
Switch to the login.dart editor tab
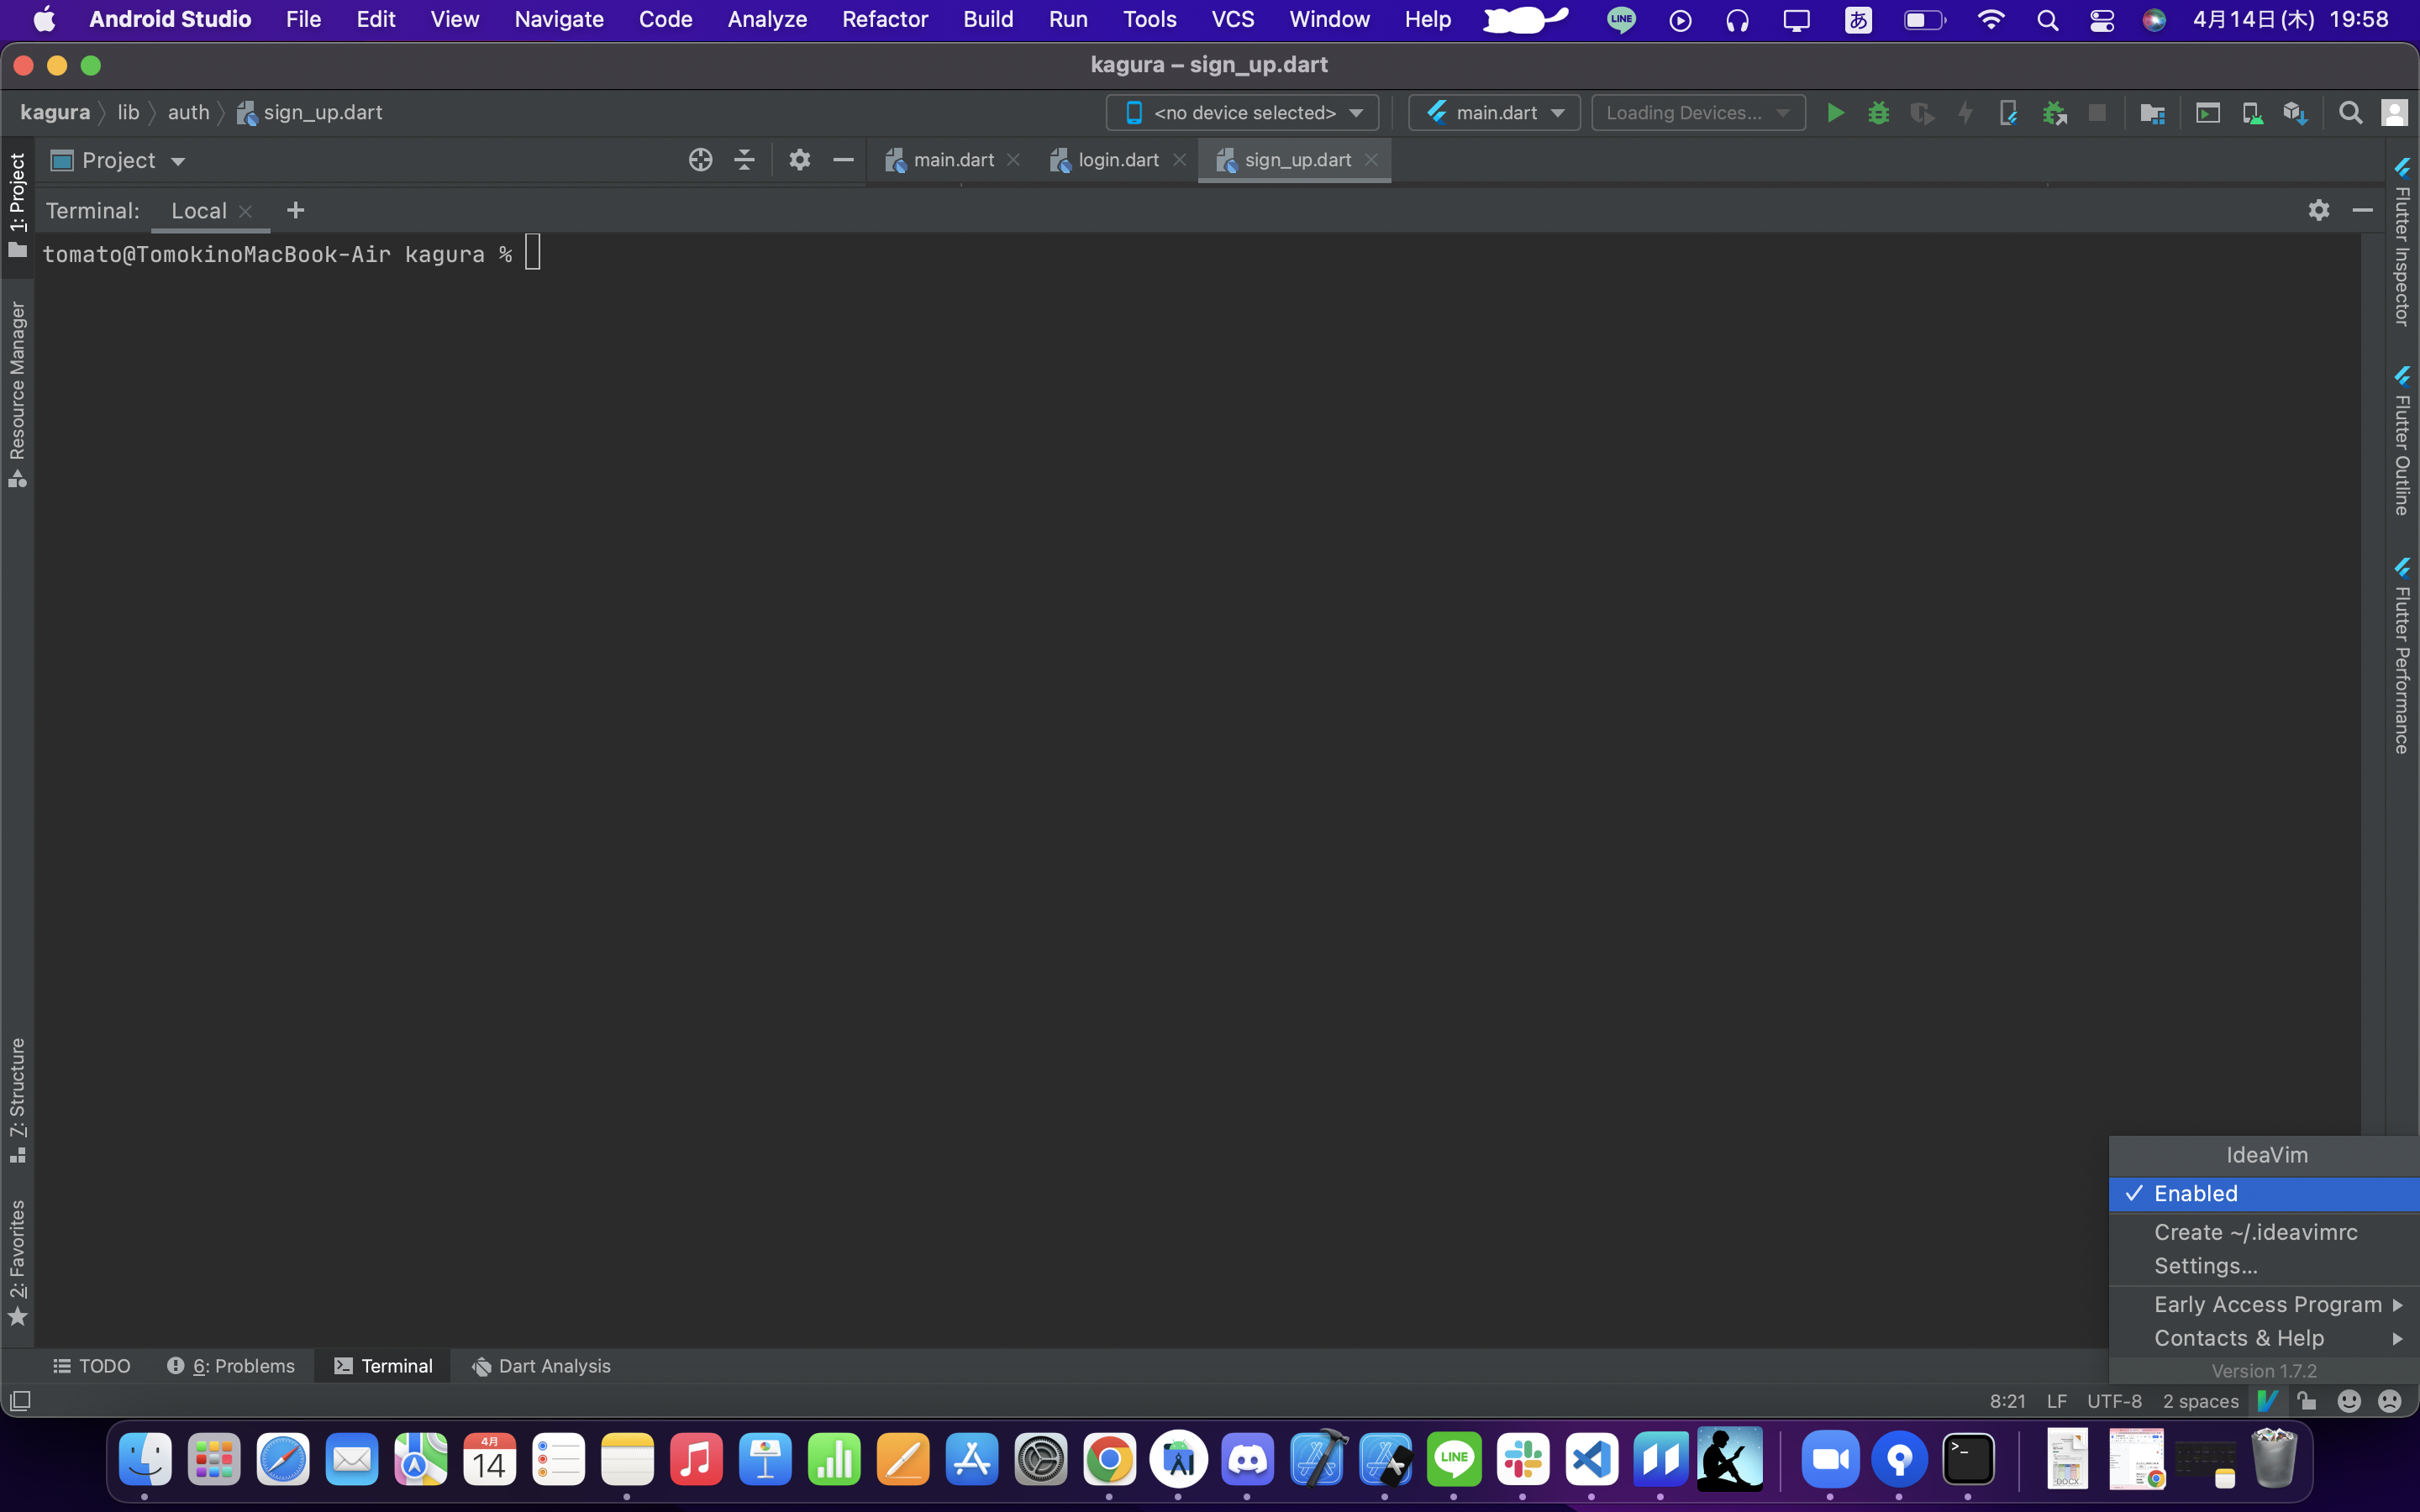click(1117, 159)
